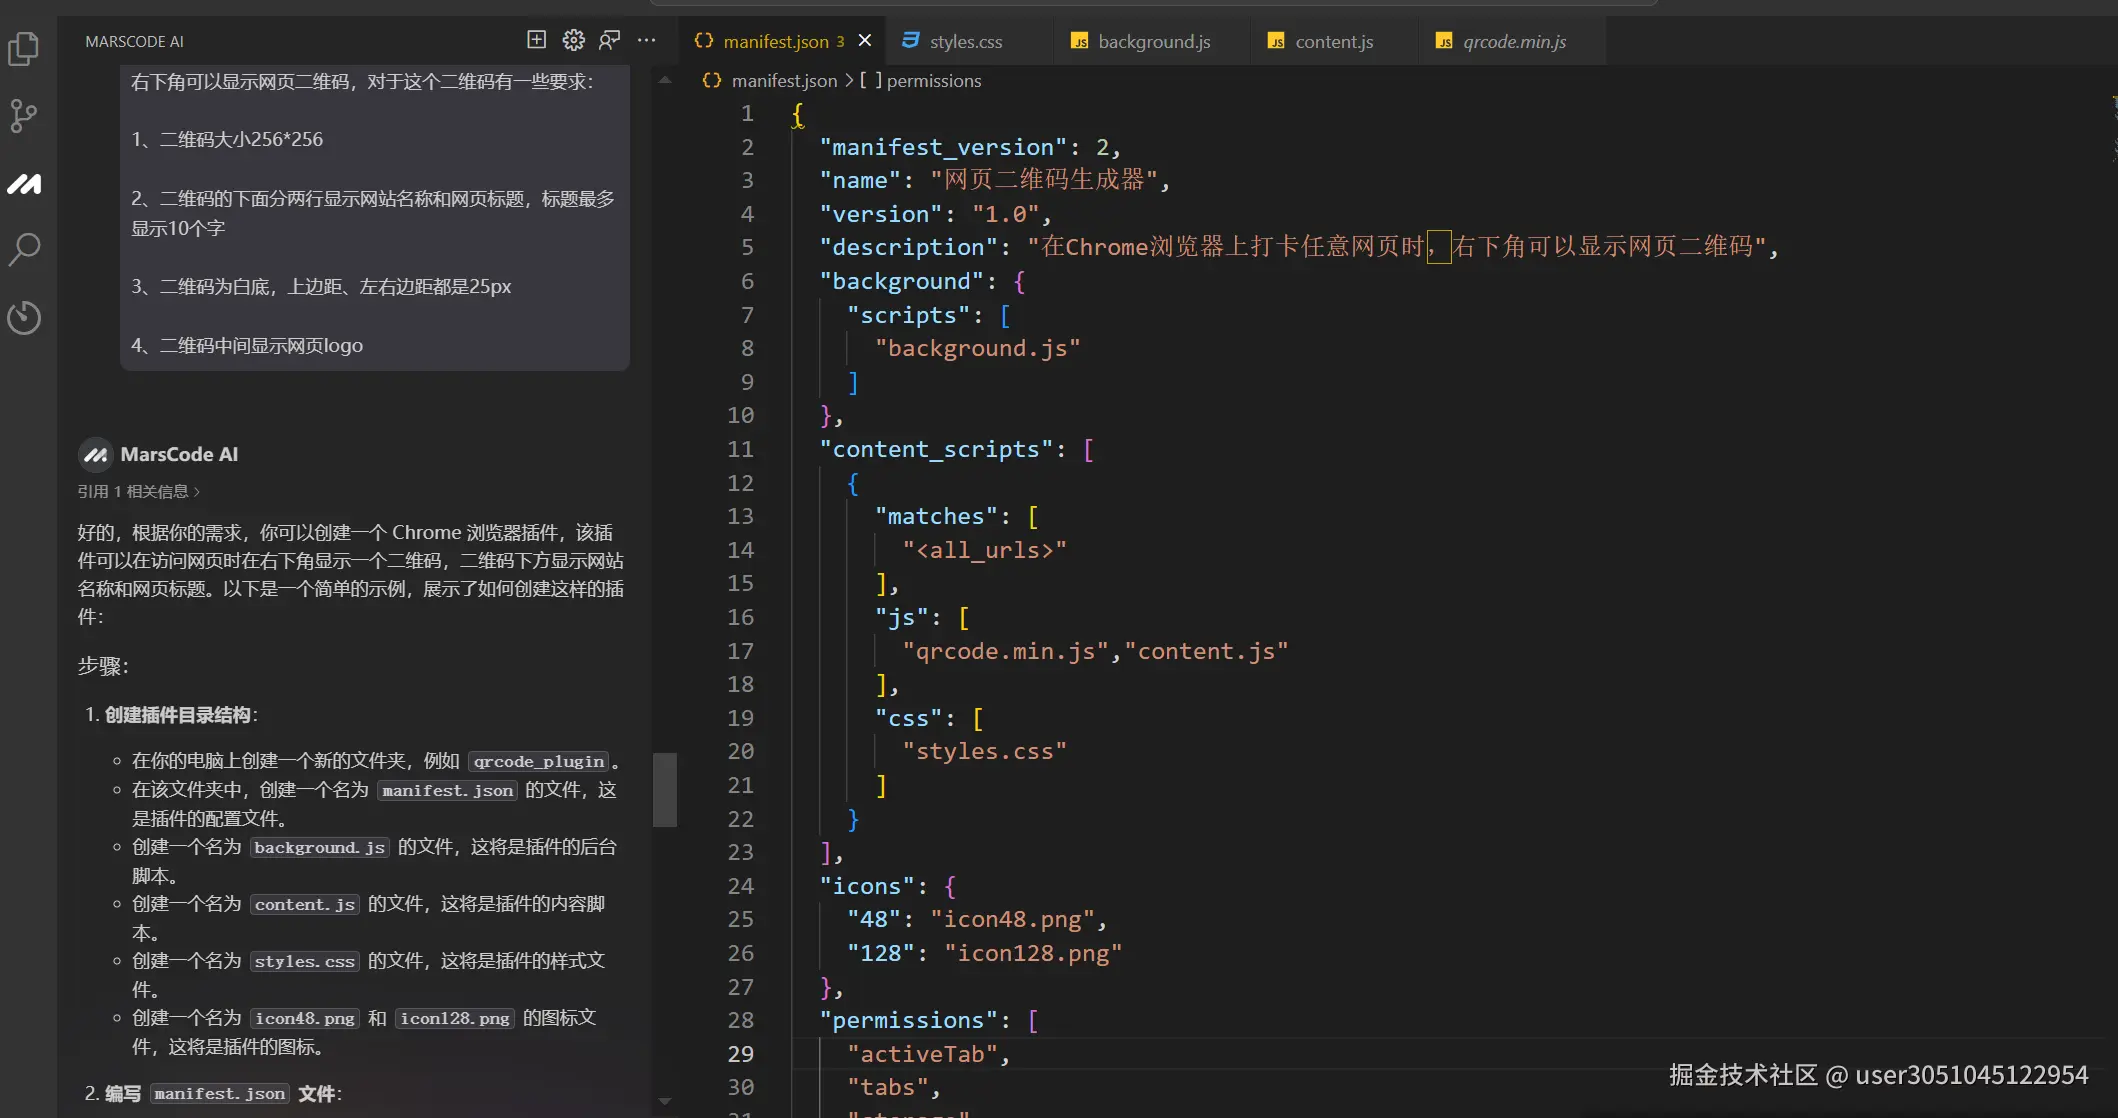Close the manifest.json tab

(x=865, y=40)
